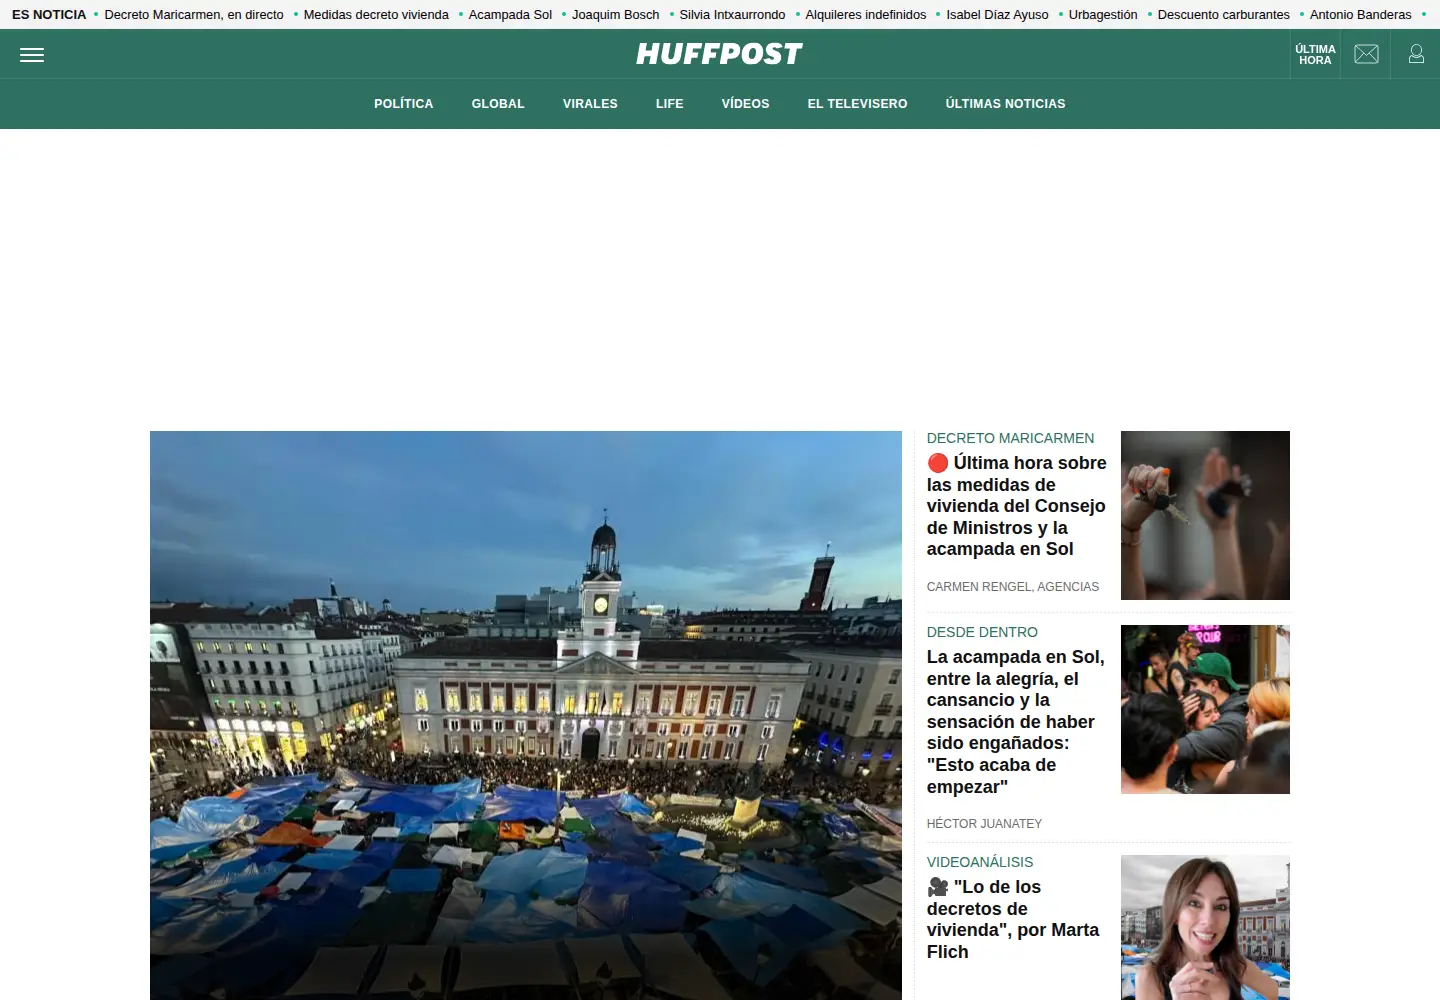Screen dimensions: 1440x1000
Task: Open trending topic Descuento carburantes
Action: tap(1224, 15)
